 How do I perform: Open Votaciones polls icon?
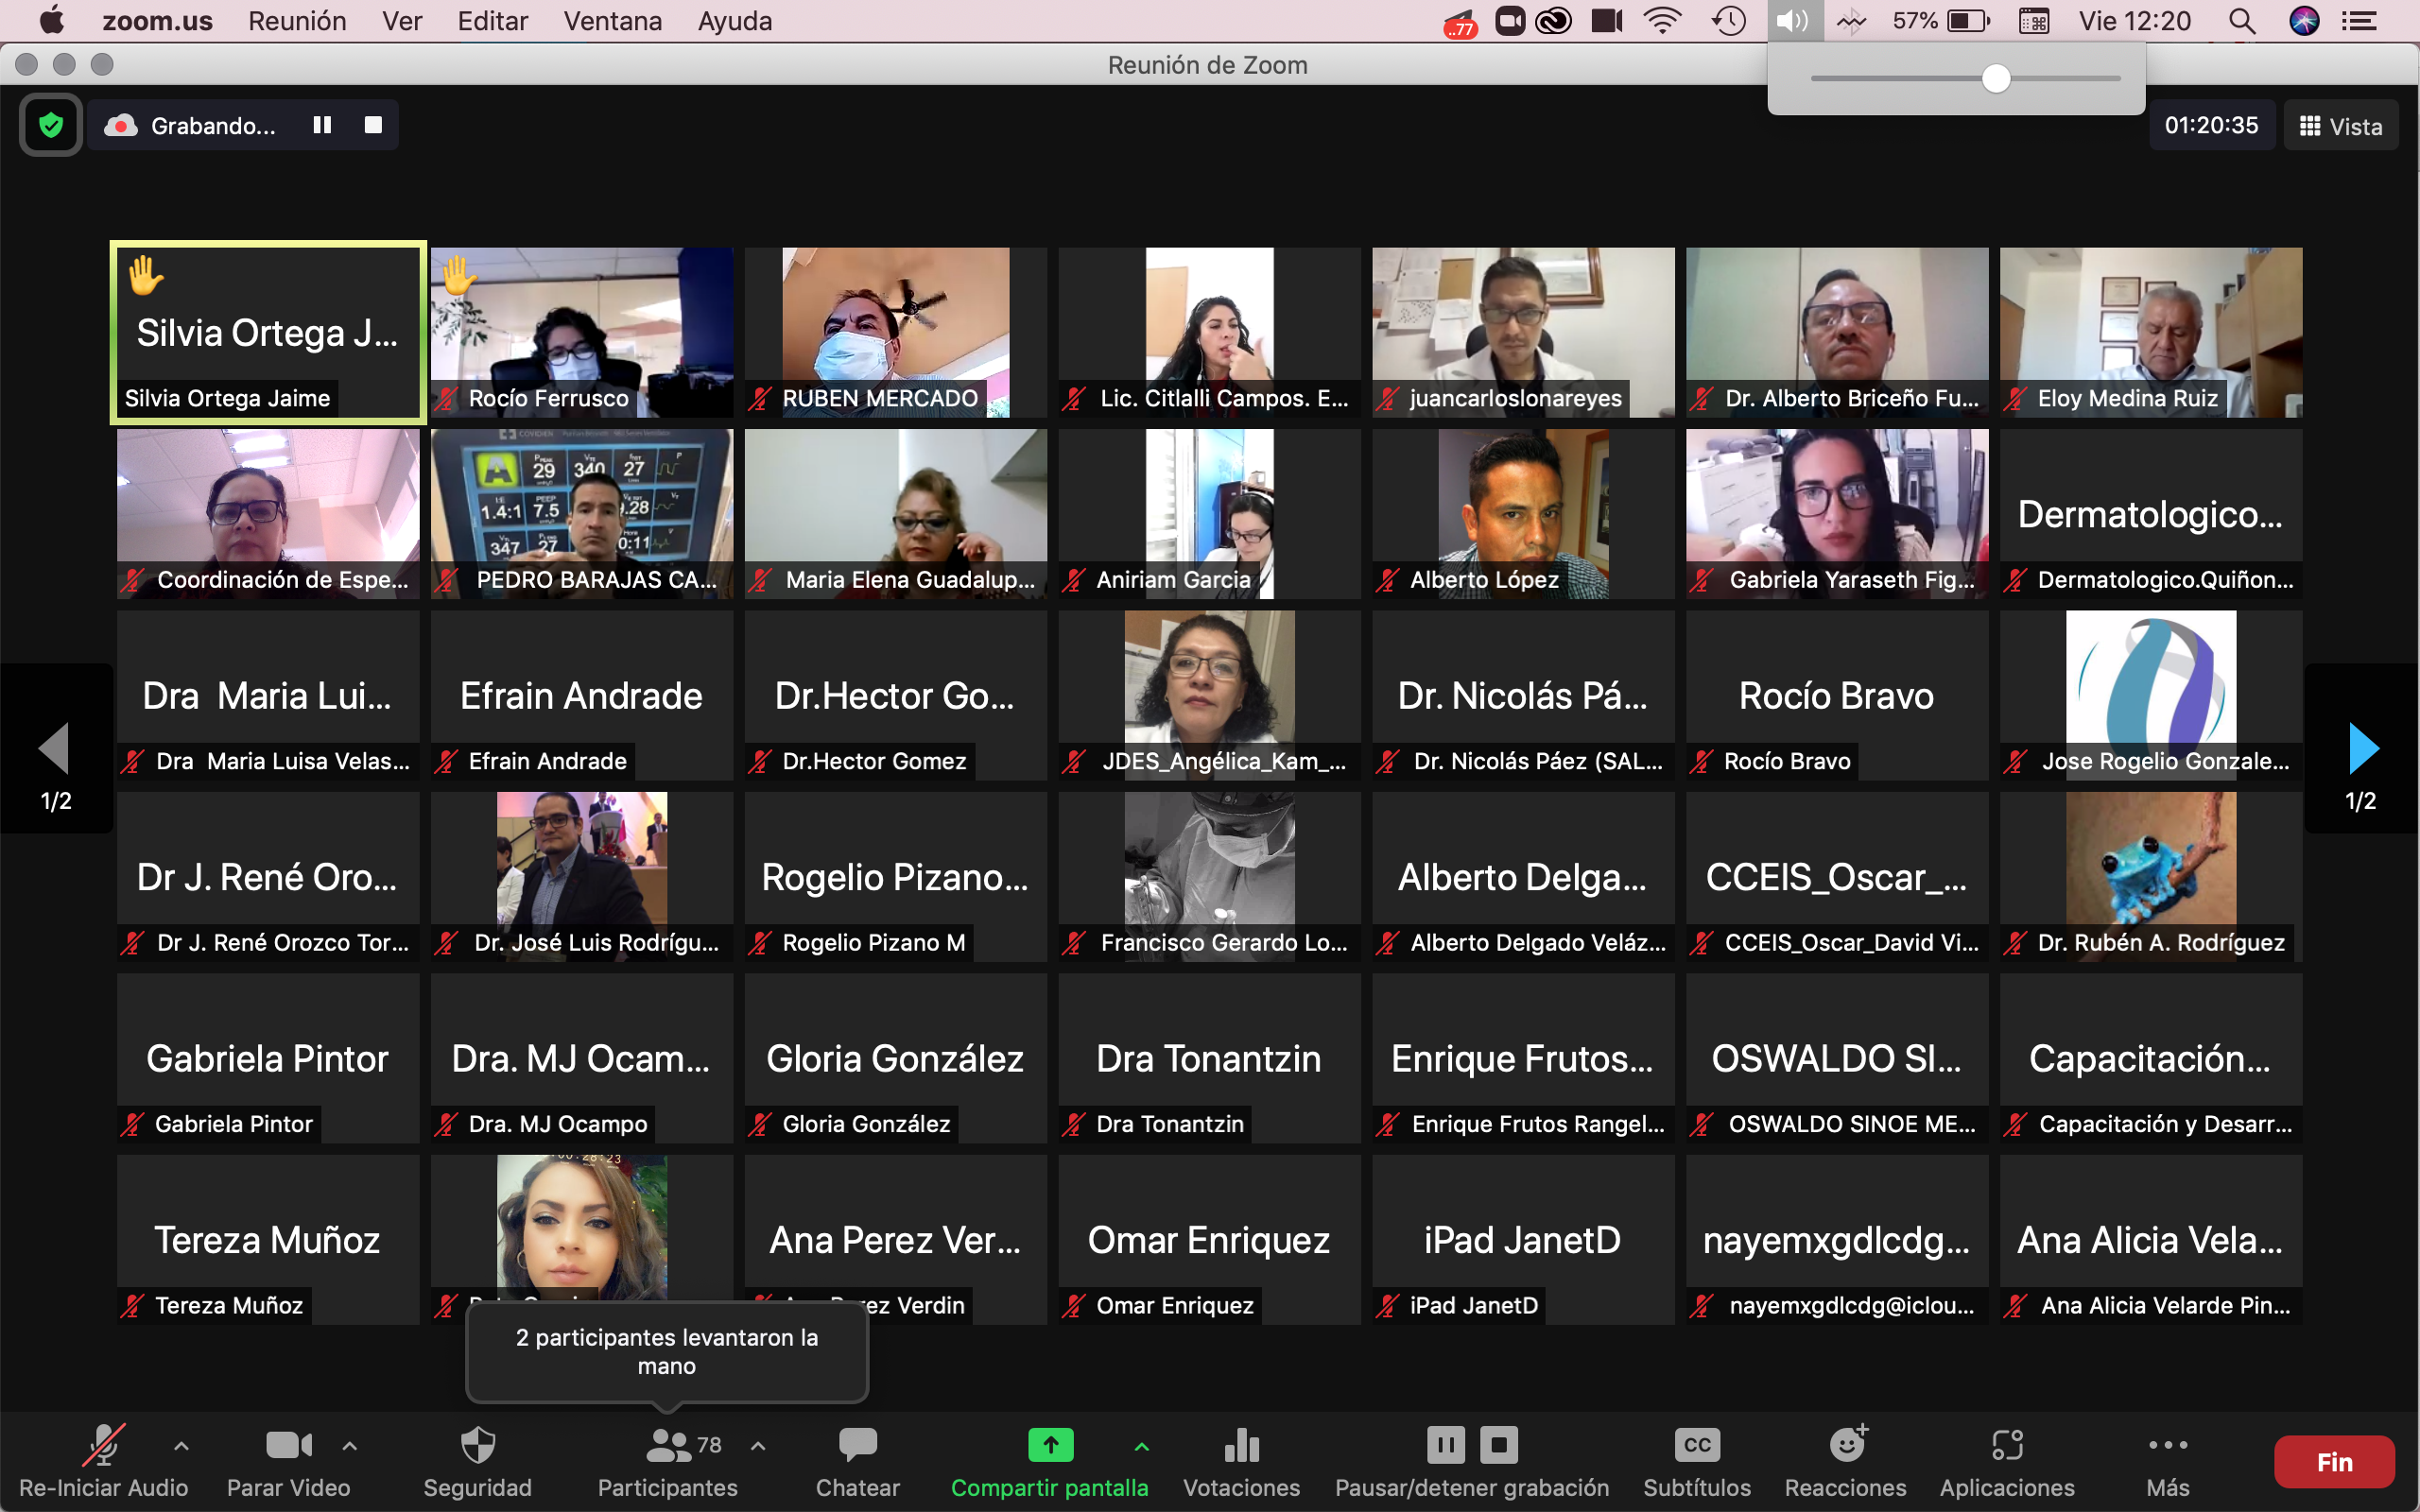pyautogui.click(x=1241, y=1460)
